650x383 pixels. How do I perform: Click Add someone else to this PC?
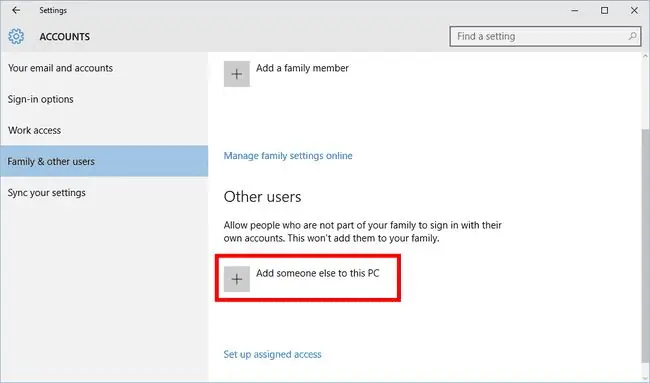[x=318, y=273]
